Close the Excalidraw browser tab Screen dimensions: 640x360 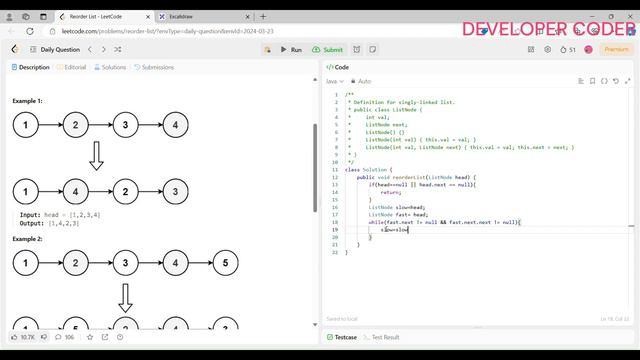[247, 17]
